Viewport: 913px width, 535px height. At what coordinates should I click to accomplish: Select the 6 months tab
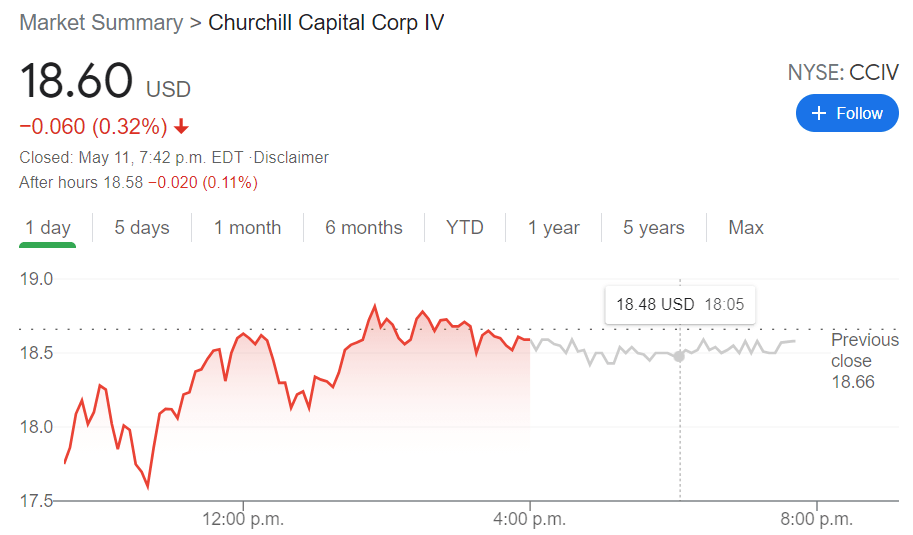tap(364, 228)
